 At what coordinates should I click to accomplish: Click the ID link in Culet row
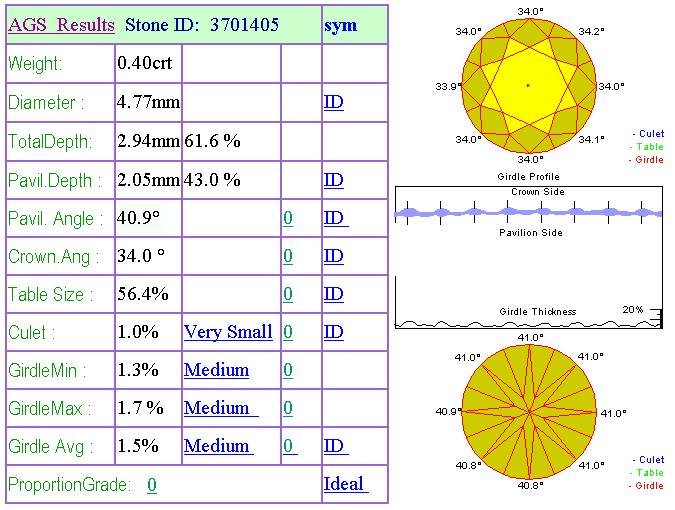click(334, 332)
